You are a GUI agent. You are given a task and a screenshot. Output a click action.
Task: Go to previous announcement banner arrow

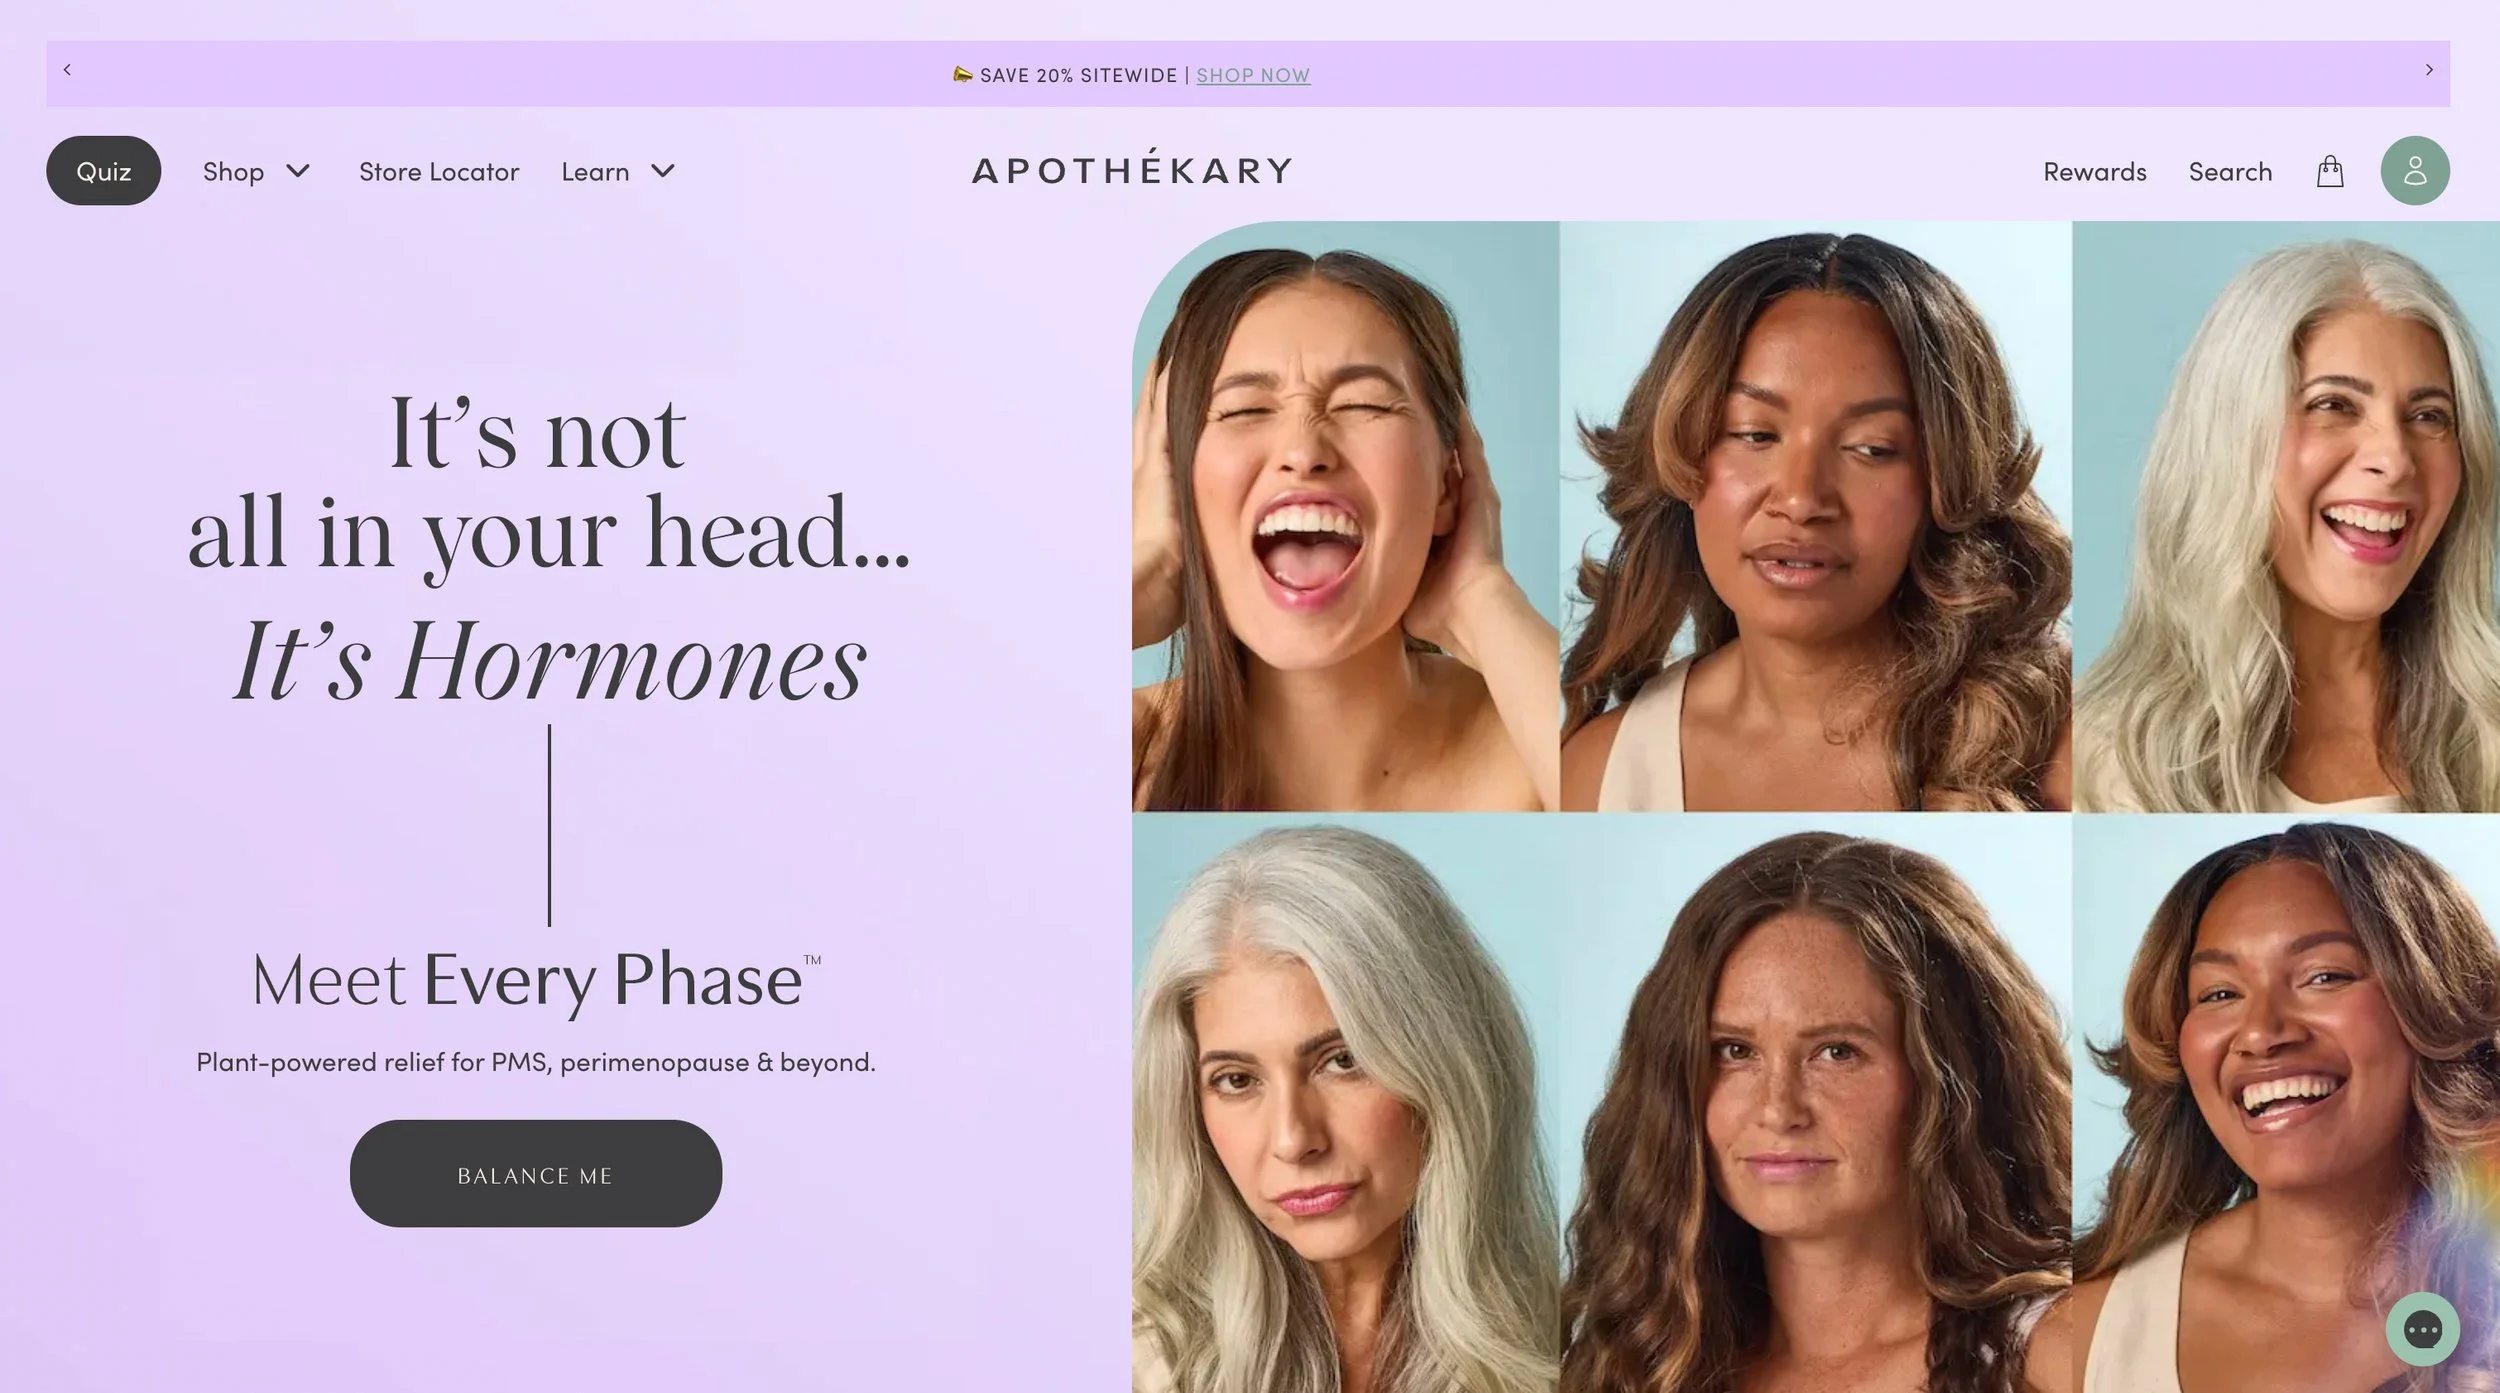(x=67, y=70)
